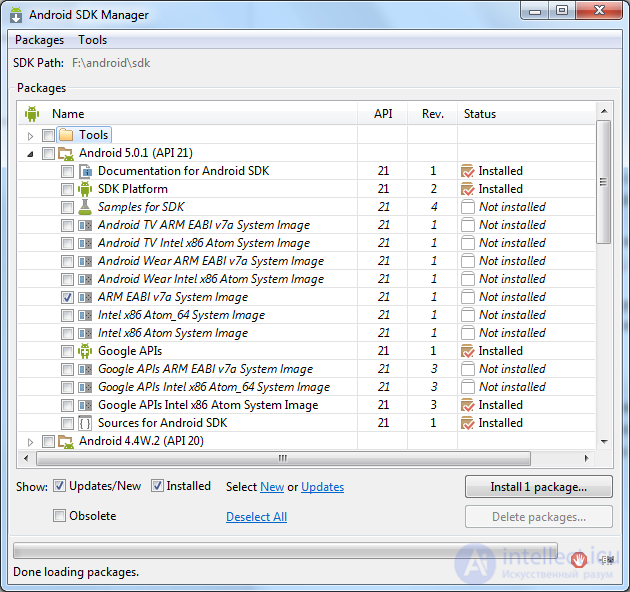Toggle the Installed show filter checkbox

158,486
